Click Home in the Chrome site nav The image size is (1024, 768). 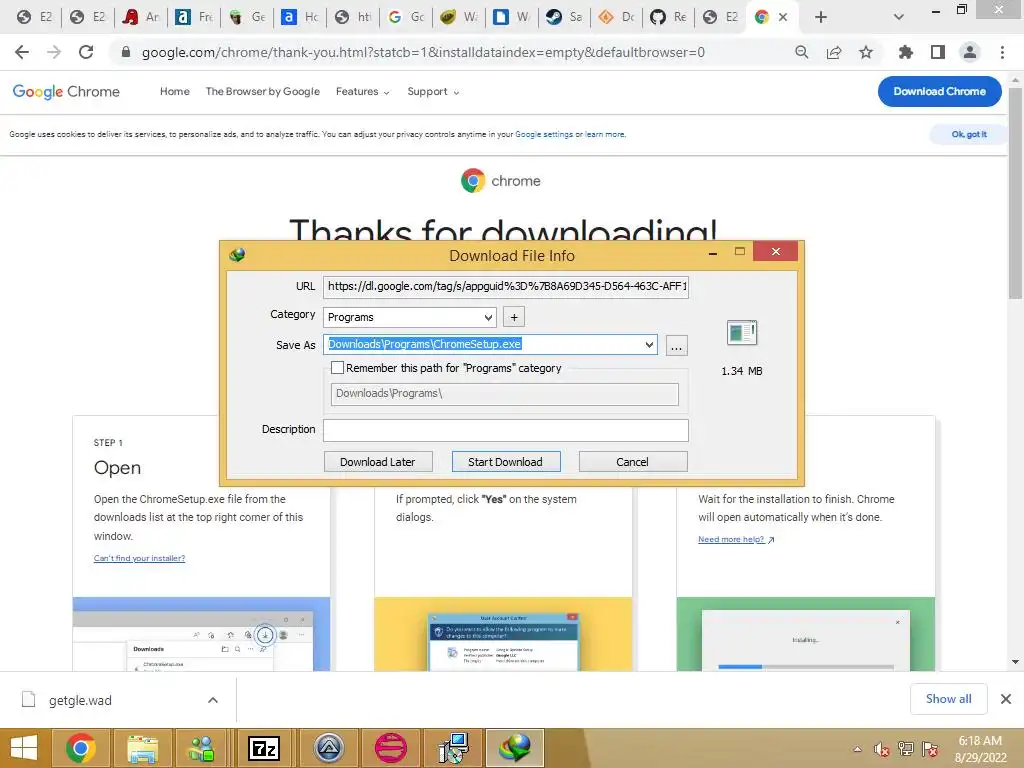click(x=174, y=91)
